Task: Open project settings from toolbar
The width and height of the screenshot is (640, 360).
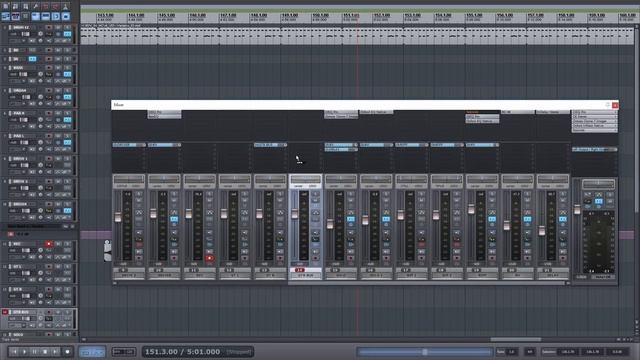Action: [x=36, y=7]
